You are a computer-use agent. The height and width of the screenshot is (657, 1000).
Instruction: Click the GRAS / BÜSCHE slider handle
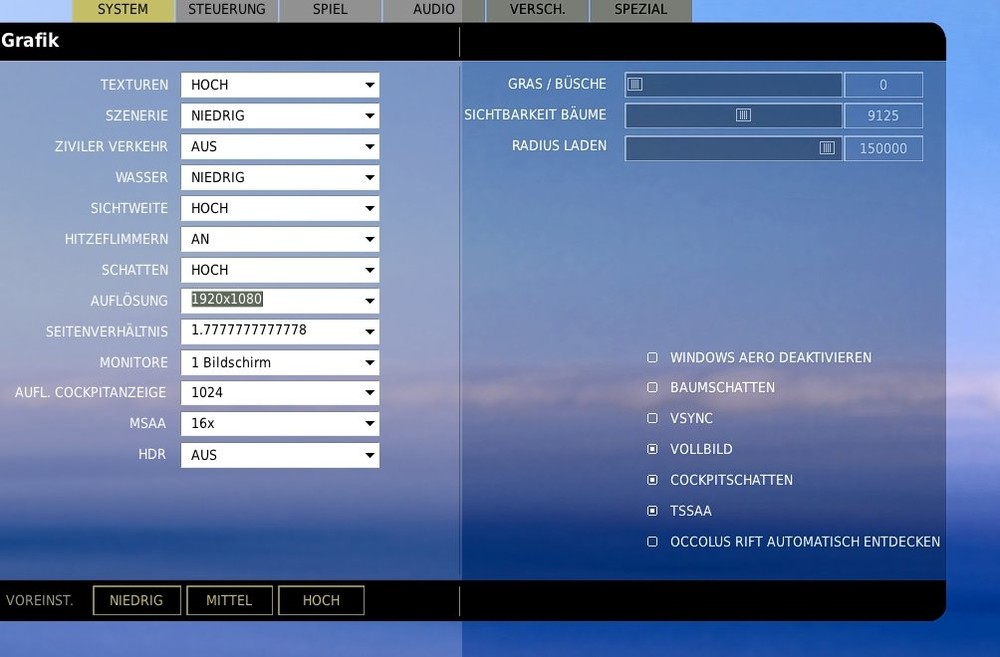click(x=635, y=84)
